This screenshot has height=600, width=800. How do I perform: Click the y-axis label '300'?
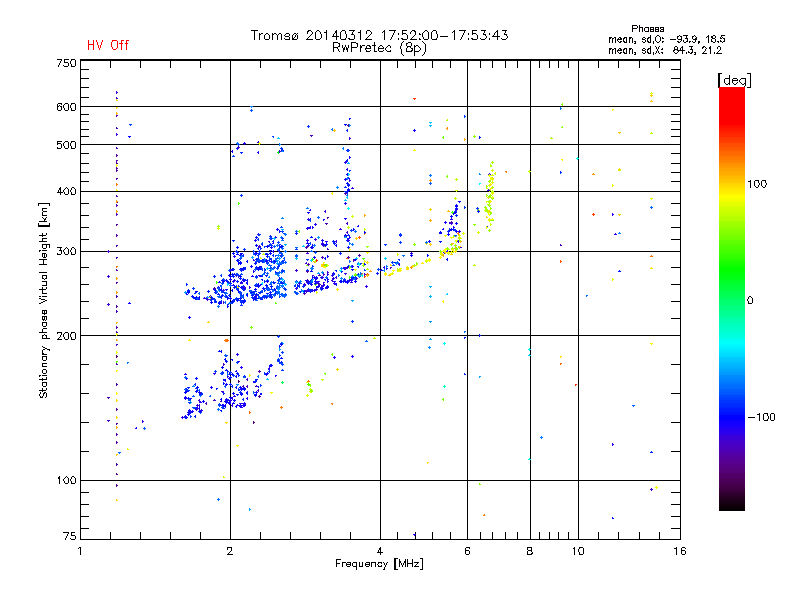66,252
